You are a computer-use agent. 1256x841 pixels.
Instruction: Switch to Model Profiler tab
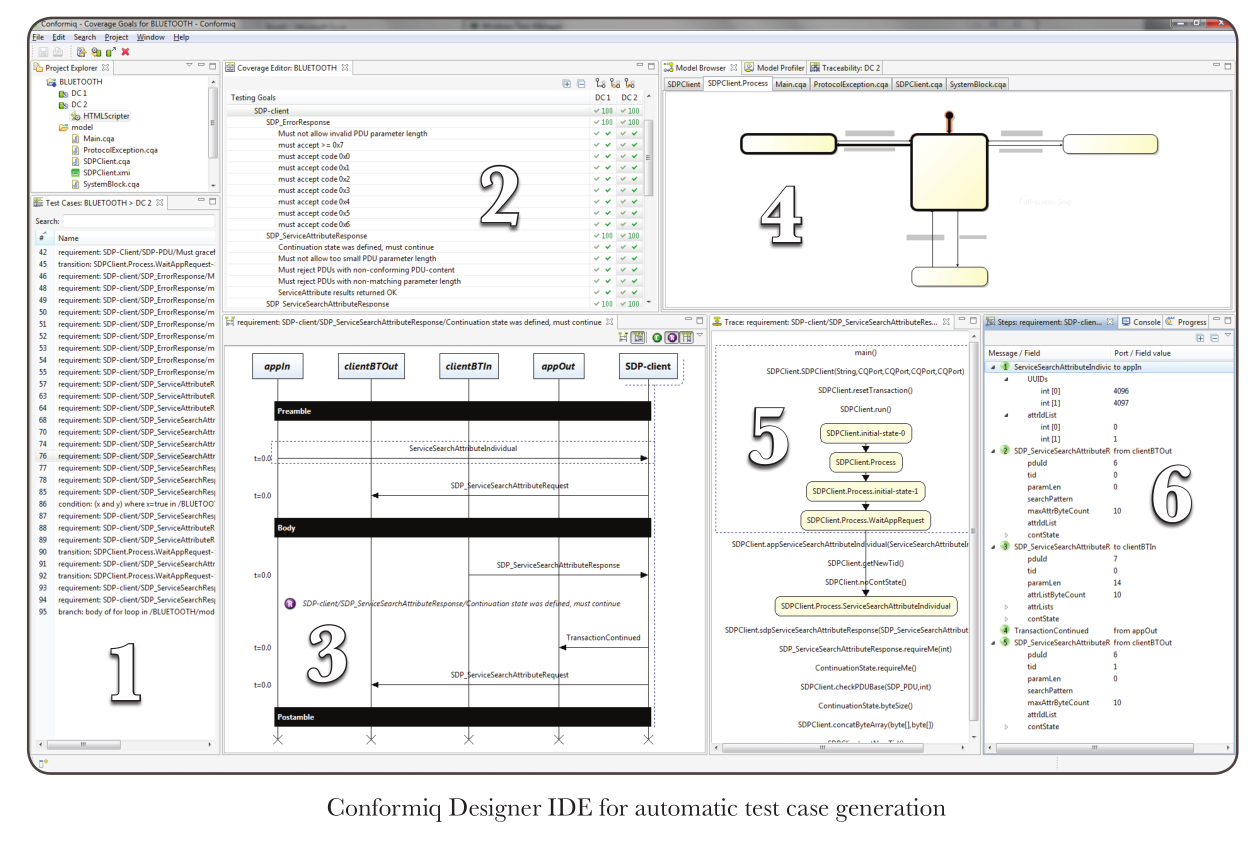point(774,67)
